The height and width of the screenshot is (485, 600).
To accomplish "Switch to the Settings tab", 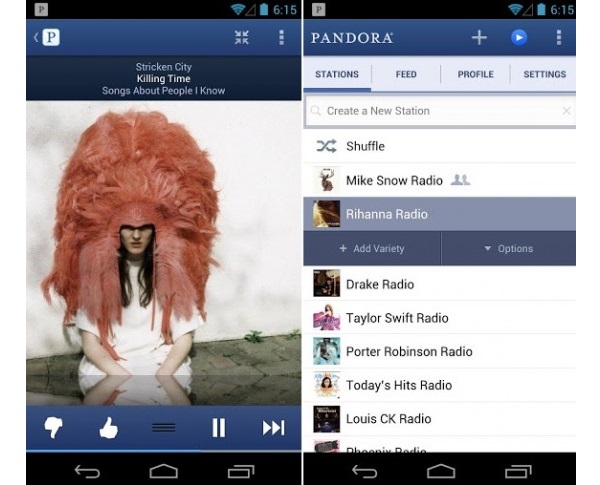I will click(x=544, y=74).
